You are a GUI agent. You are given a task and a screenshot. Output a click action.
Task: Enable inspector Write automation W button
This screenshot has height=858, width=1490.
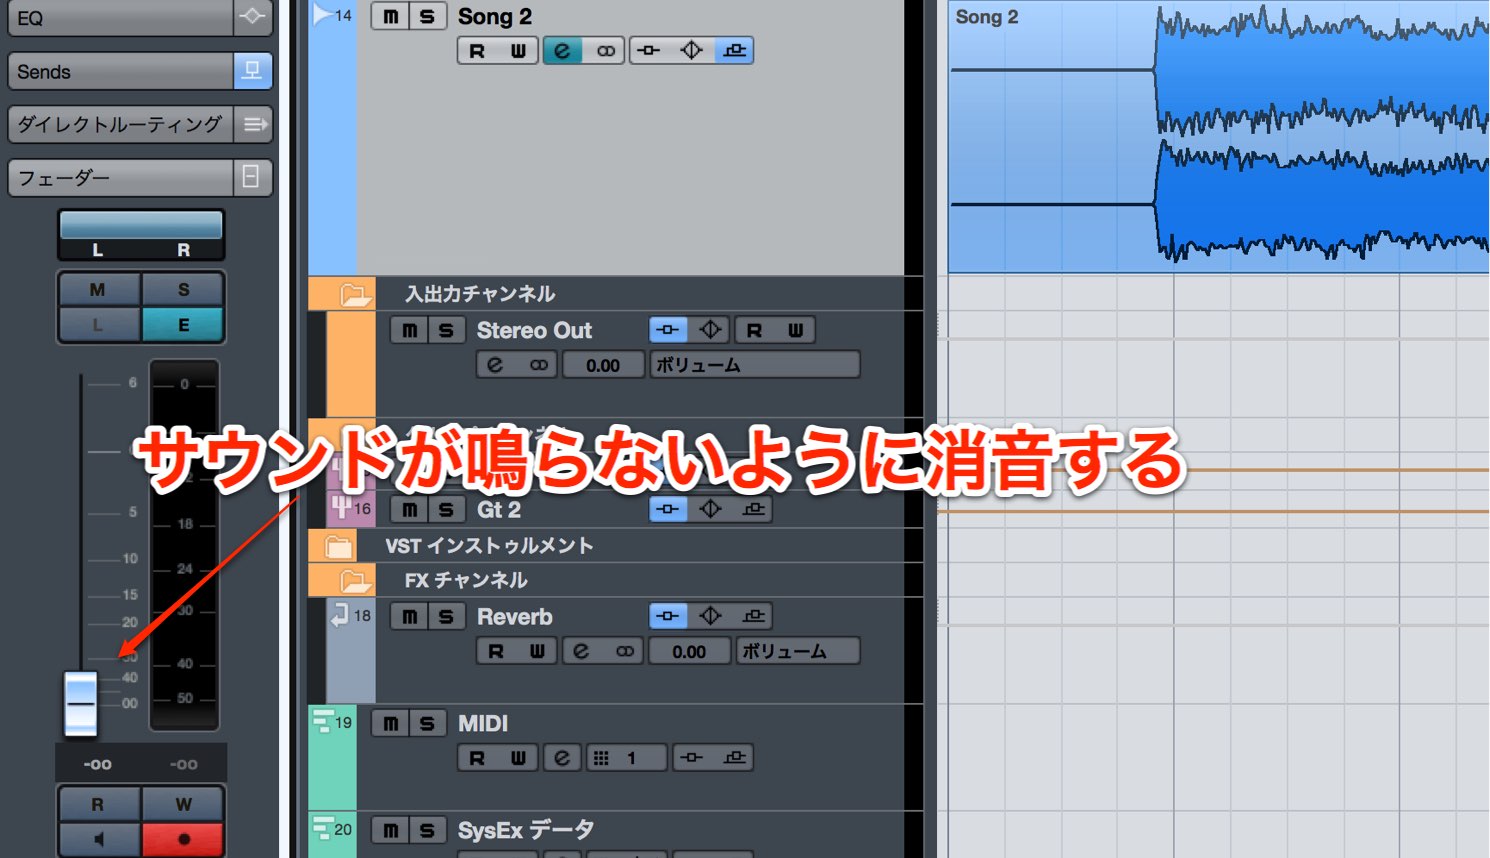[x=183, y=804]
